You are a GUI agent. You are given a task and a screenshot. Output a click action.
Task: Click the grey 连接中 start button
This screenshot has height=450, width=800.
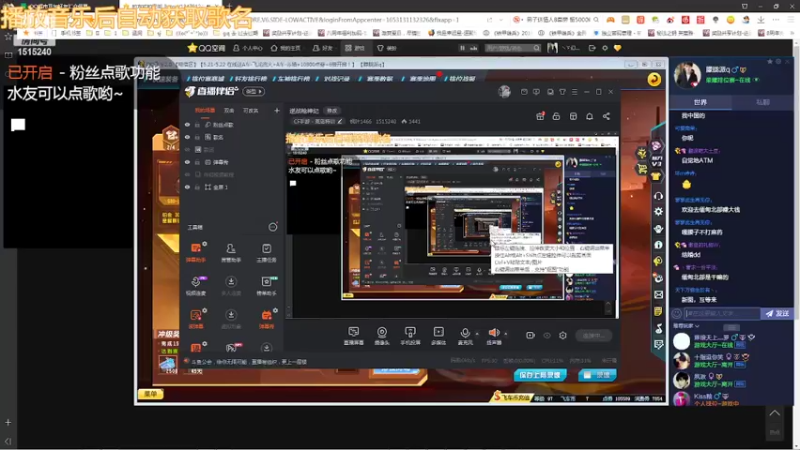(x=593, y=336)
